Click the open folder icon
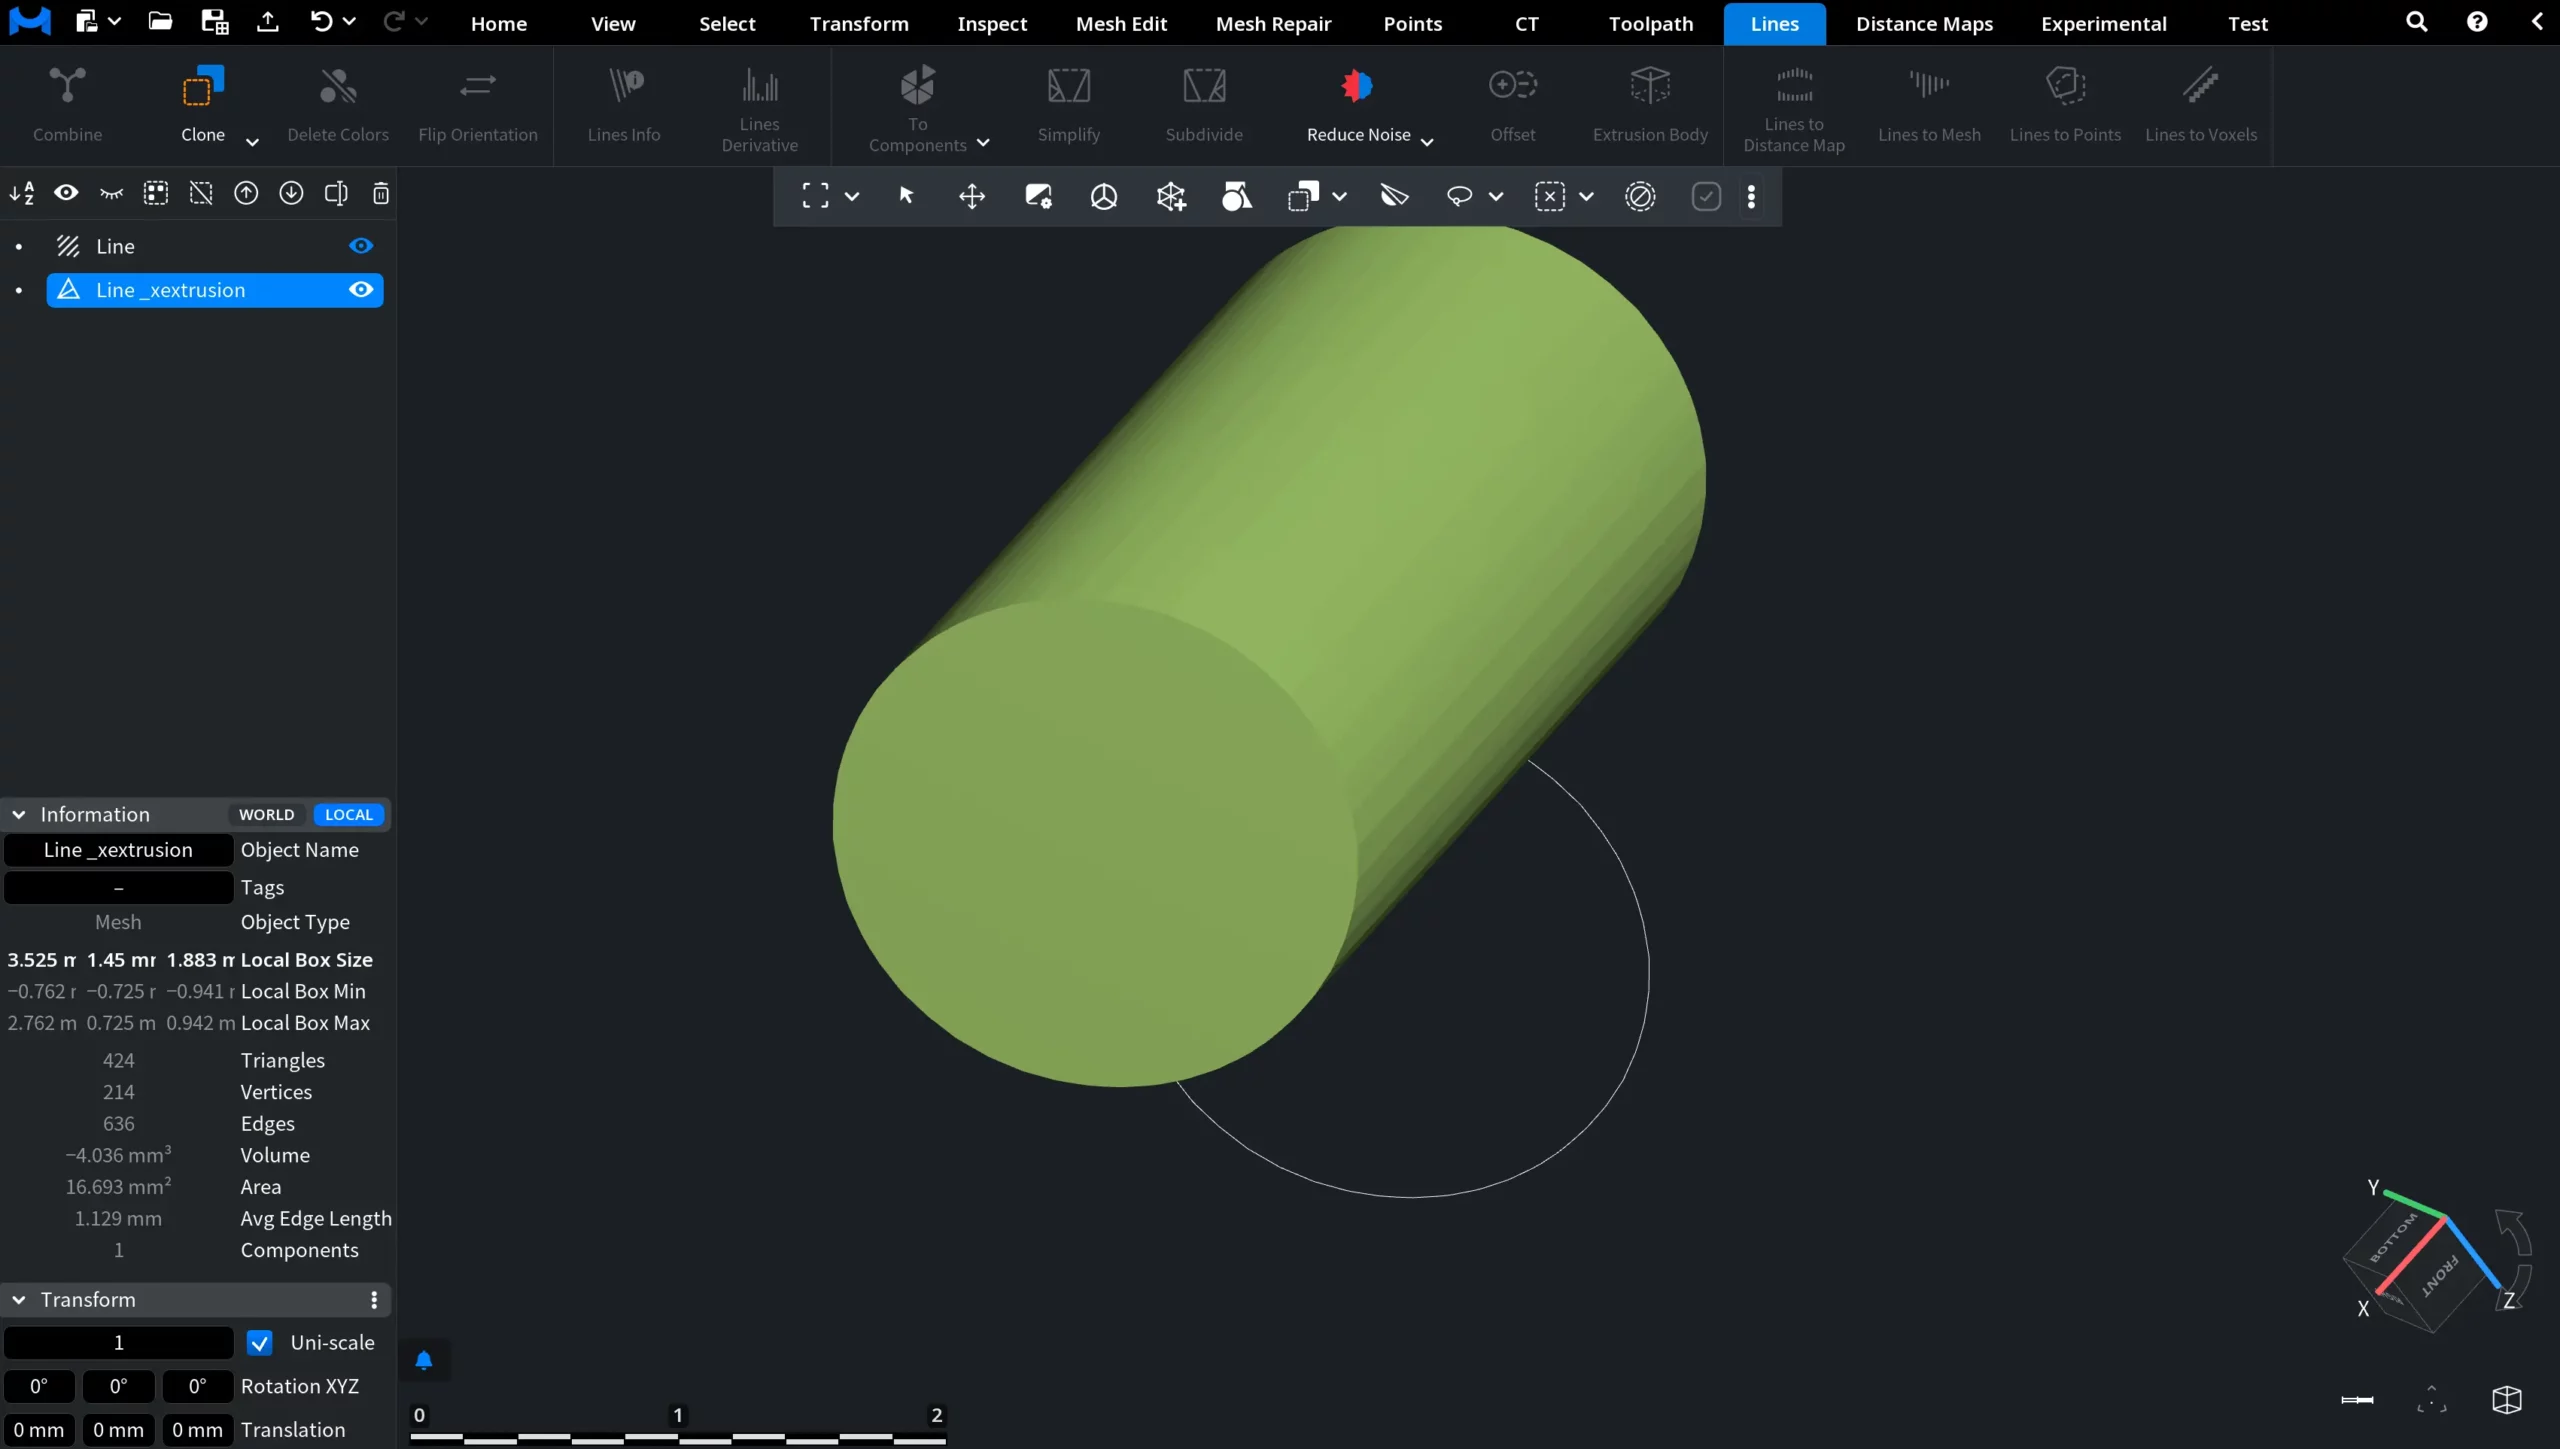The height and width of the screenshot is (1449, 2560). (x=160, y=21)
